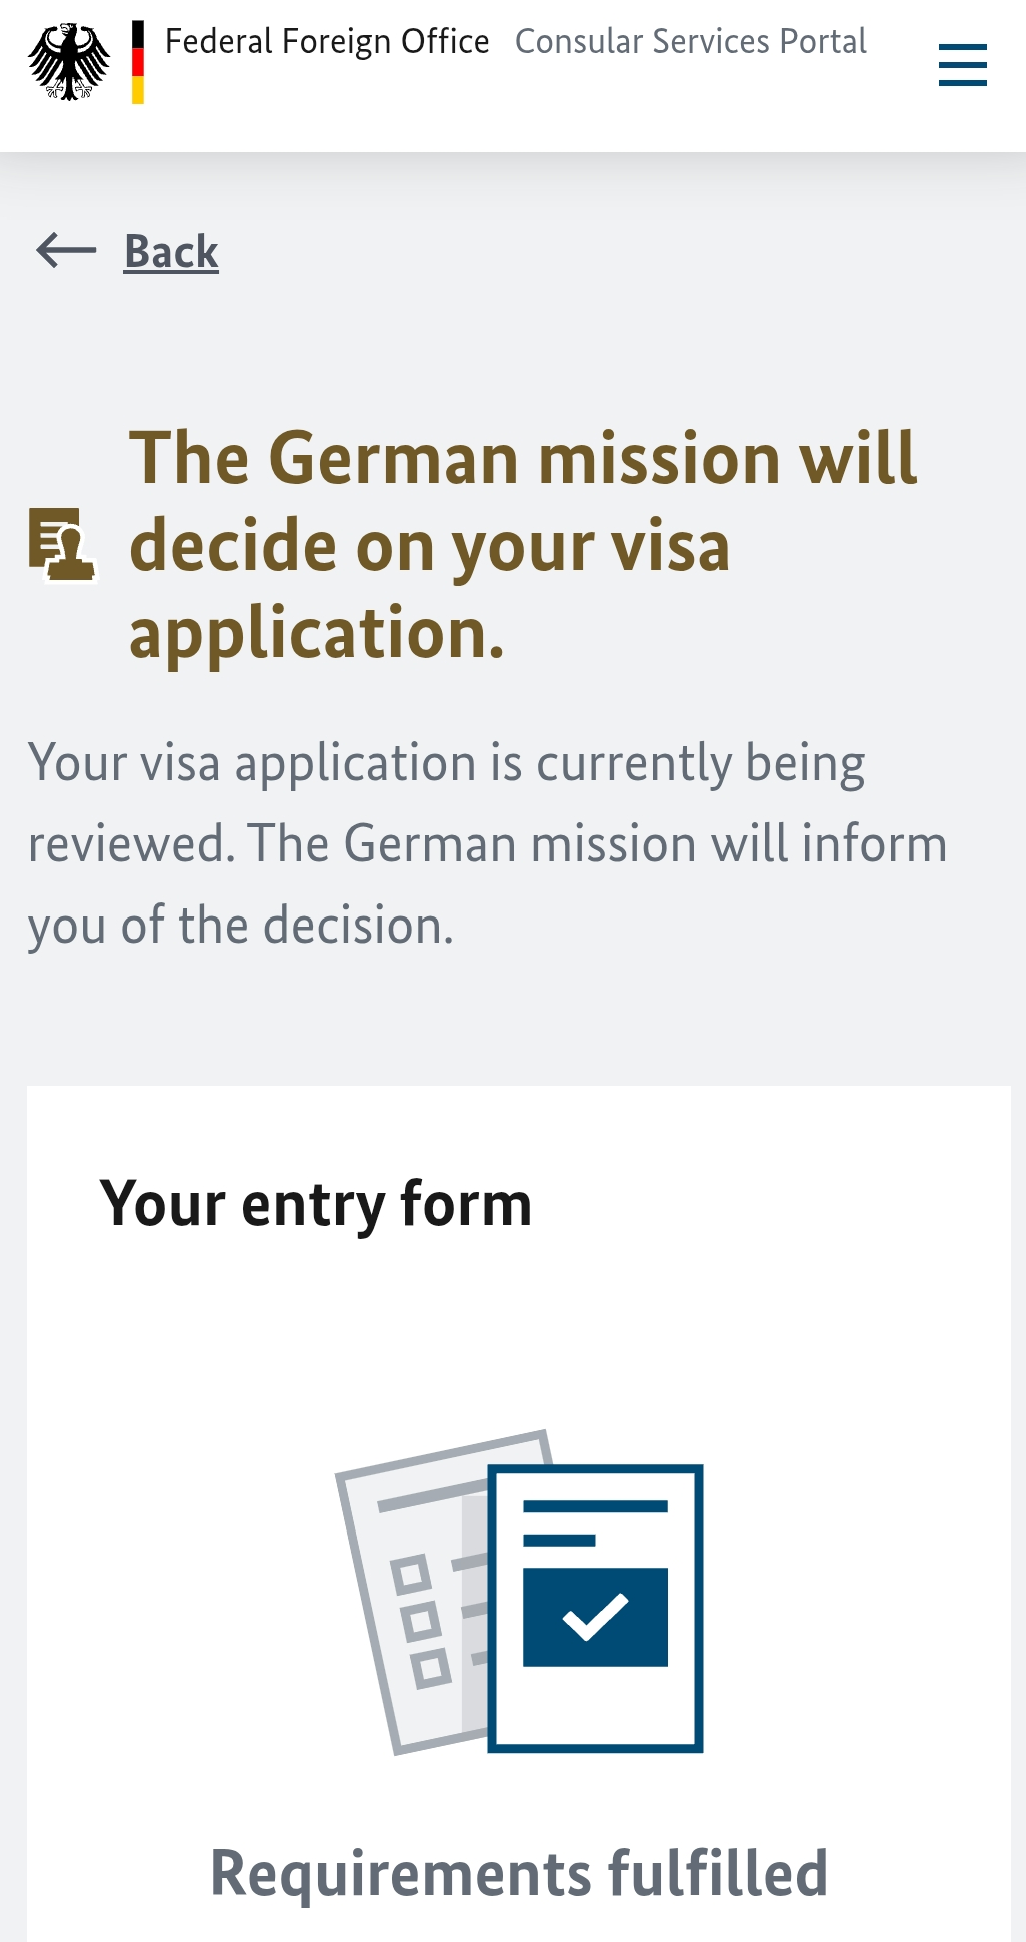The height and width of the screenshot is (1942, 1026).
Task: Click 'you of the decision.' text line
Action: pyautogui.click(x=241, y=925)
